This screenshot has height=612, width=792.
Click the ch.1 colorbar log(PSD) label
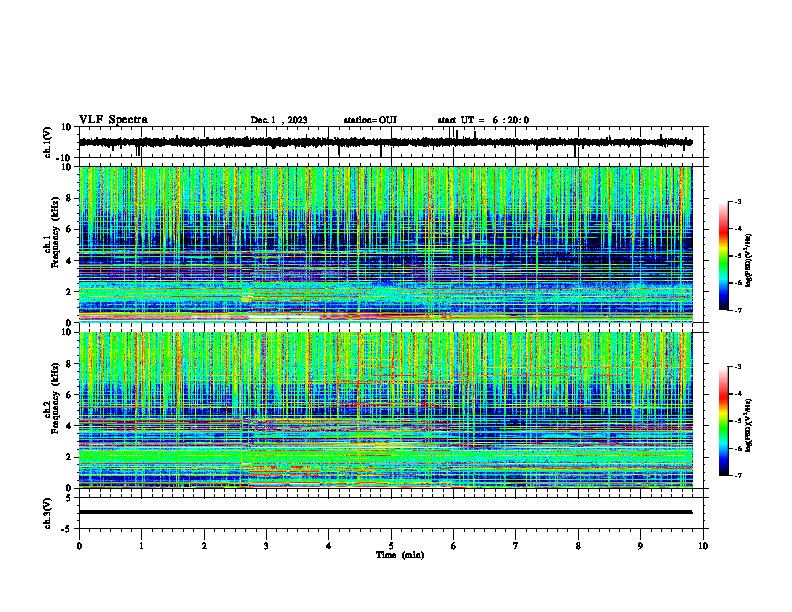[x=749, y=260]
